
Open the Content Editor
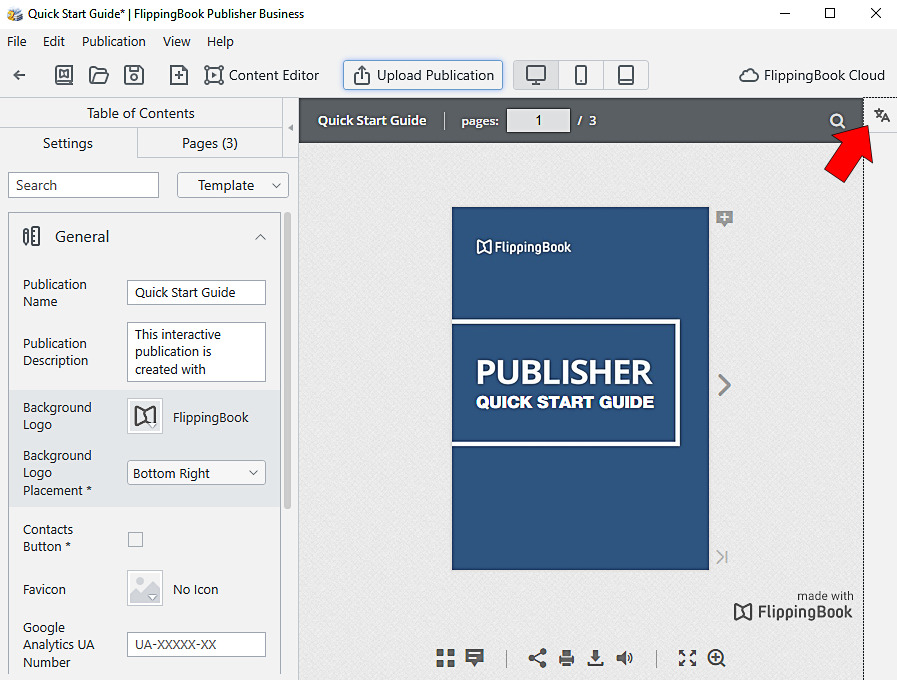pos(261,75)
